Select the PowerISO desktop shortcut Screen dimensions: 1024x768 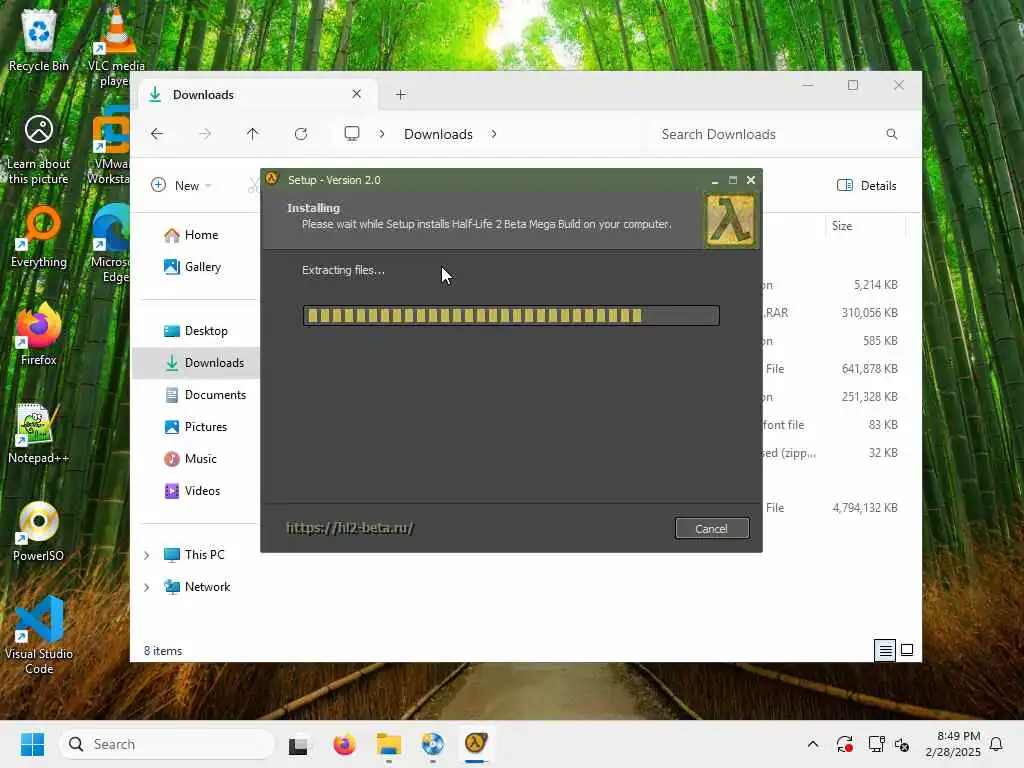[x=39, y=532]
